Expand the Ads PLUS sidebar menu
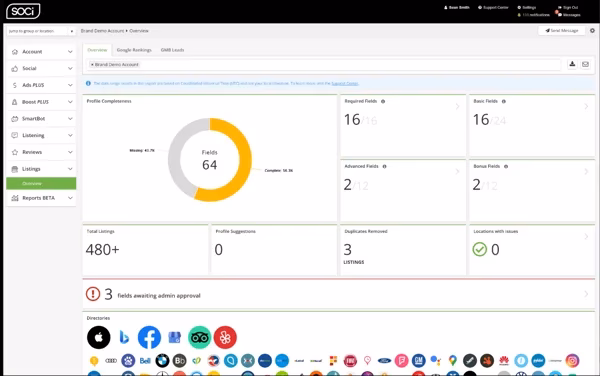 (x=41, y=85)
